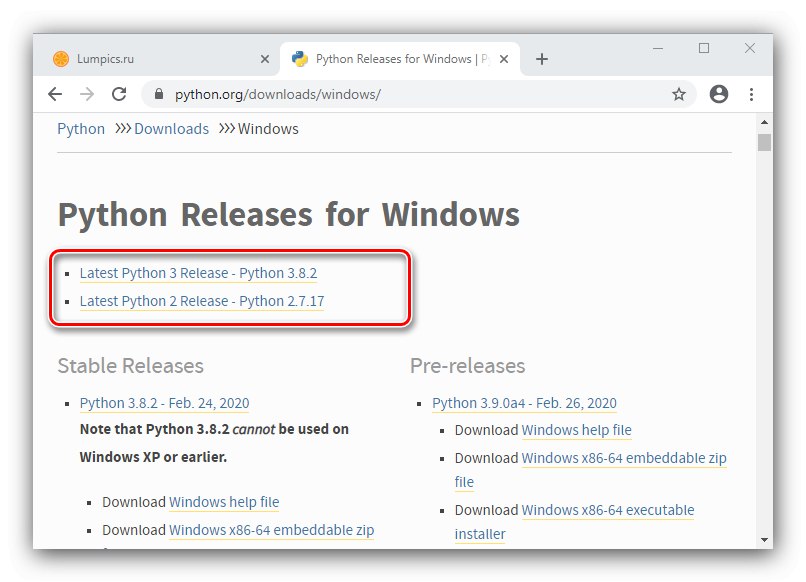
Task: Open the Chrome three-dot menu
Action: pos(752,94)
